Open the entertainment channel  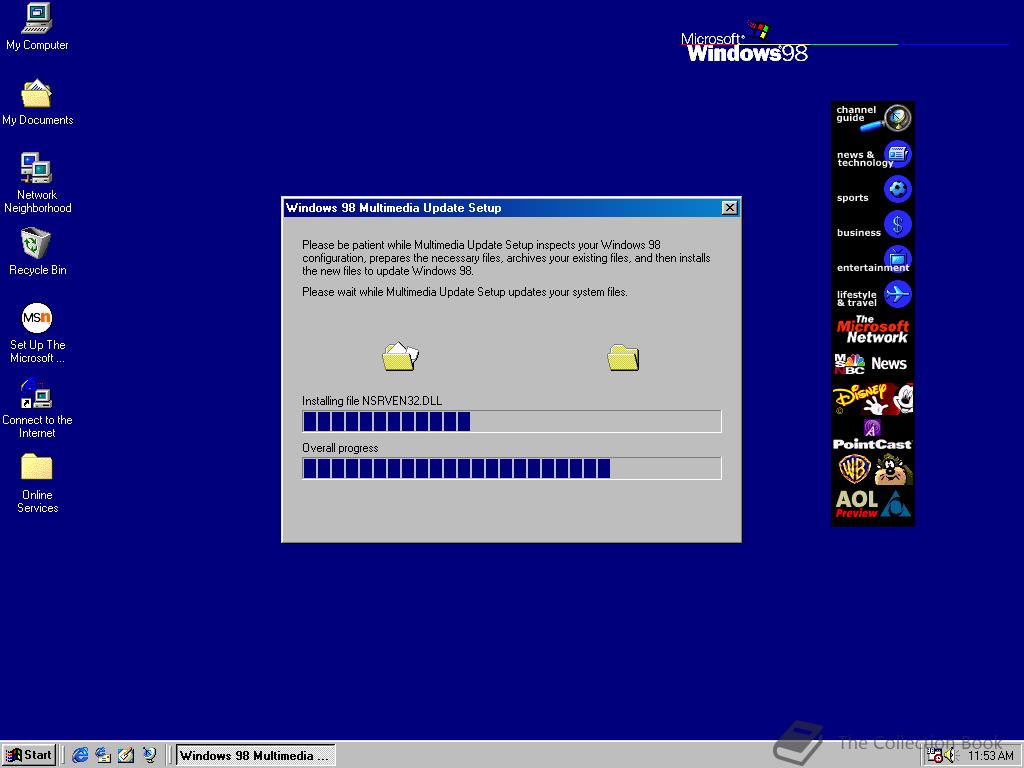click(x=872, y=261)
